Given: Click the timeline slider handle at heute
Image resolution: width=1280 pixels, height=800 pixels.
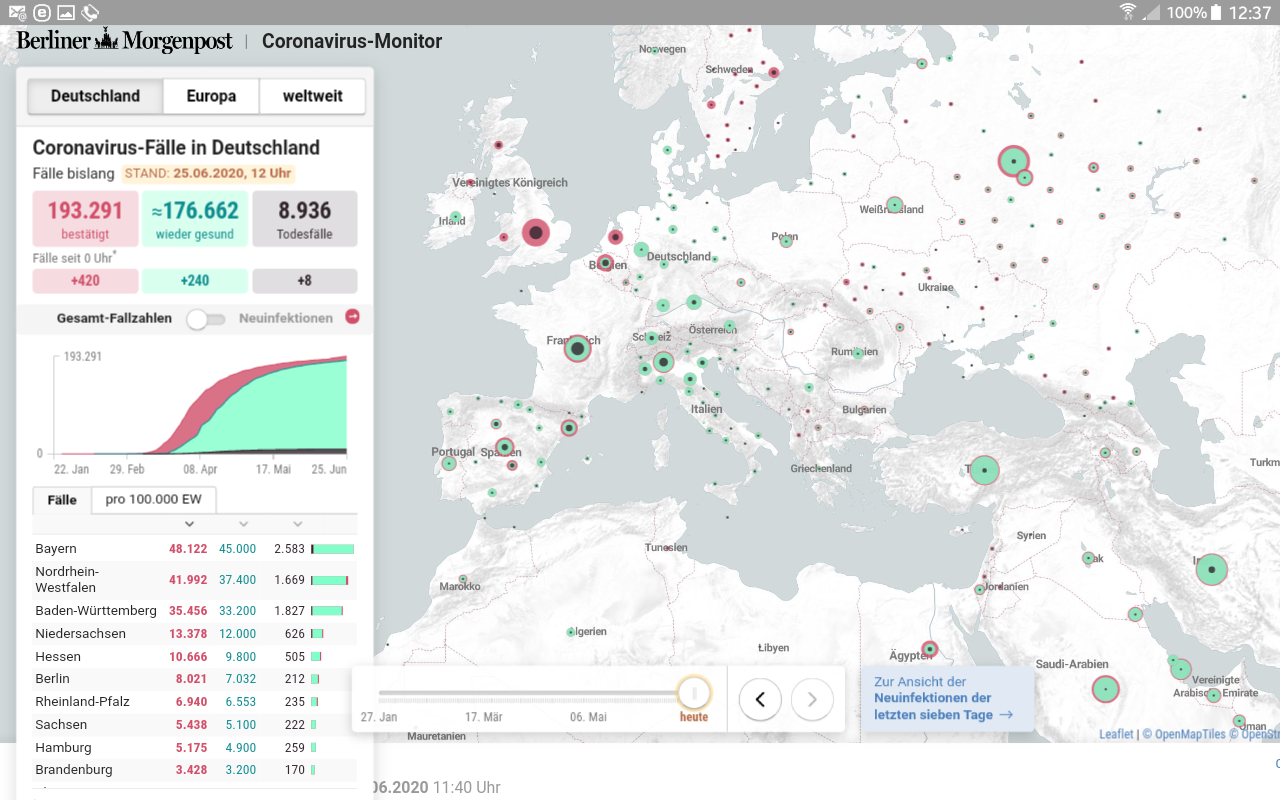Looking at the screenshot, I should click(x=694, y=693).
